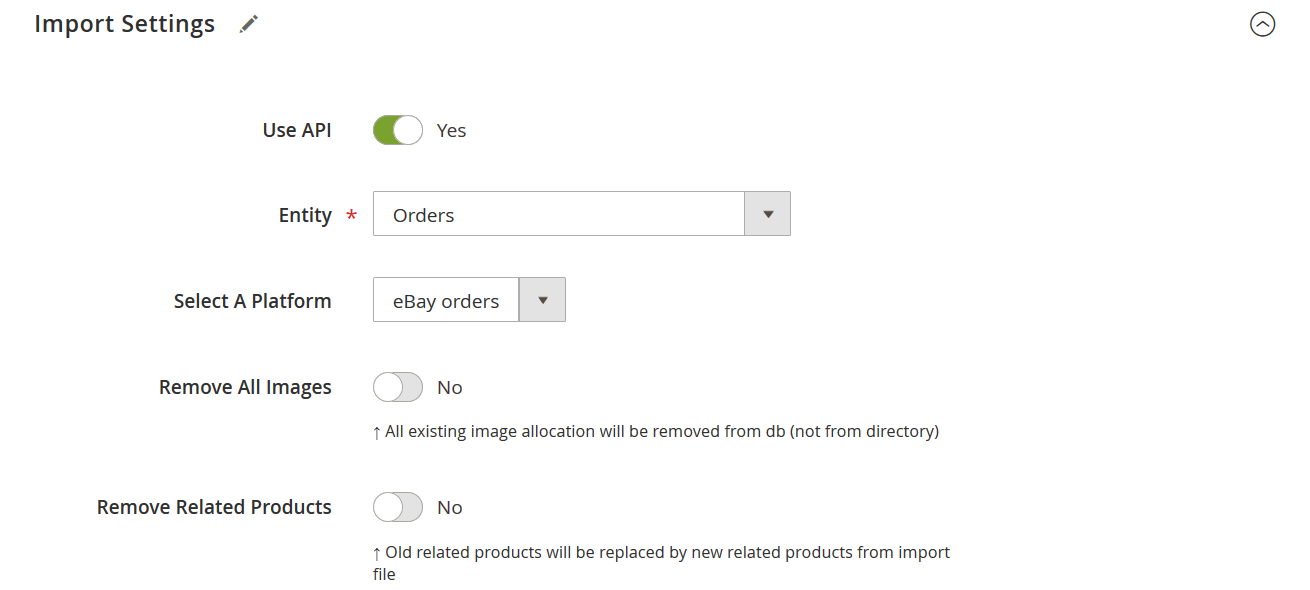Click the Remove All Images helper text
This screenshot has height=590, width=1310.
[x=655, y=431]
